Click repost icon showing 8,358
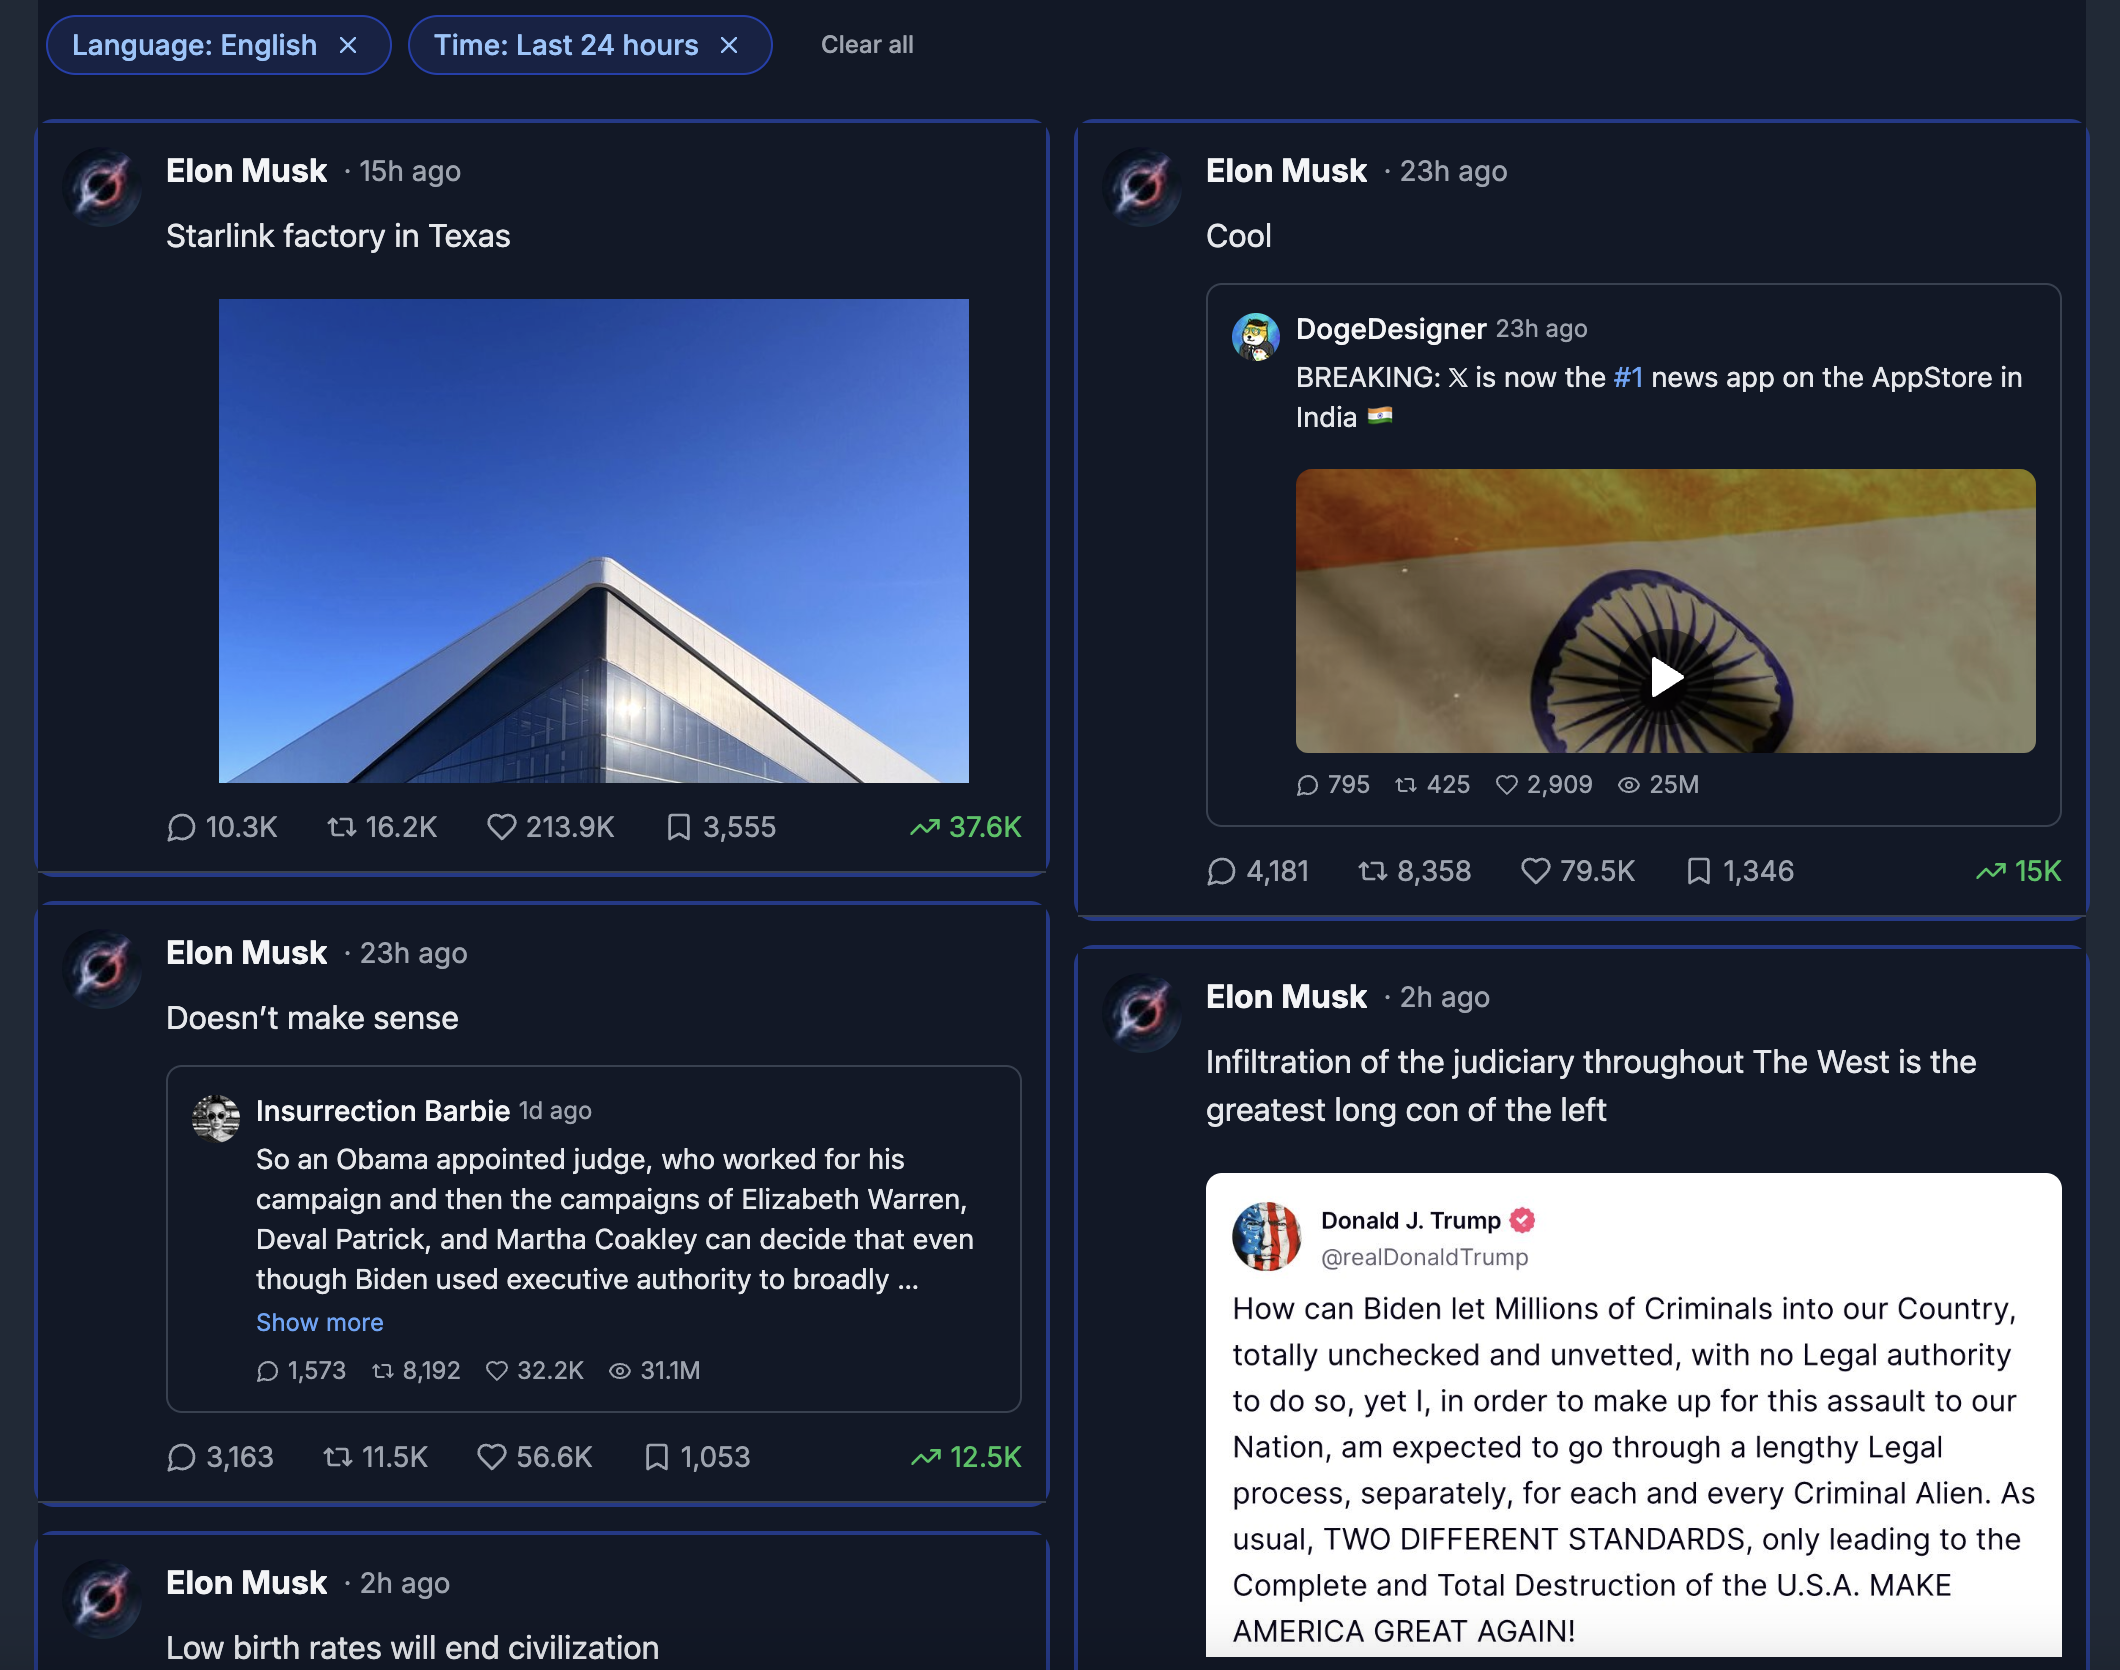Image resolution: width=2120 pixels, height=1670 pixels. (1373, 871)
